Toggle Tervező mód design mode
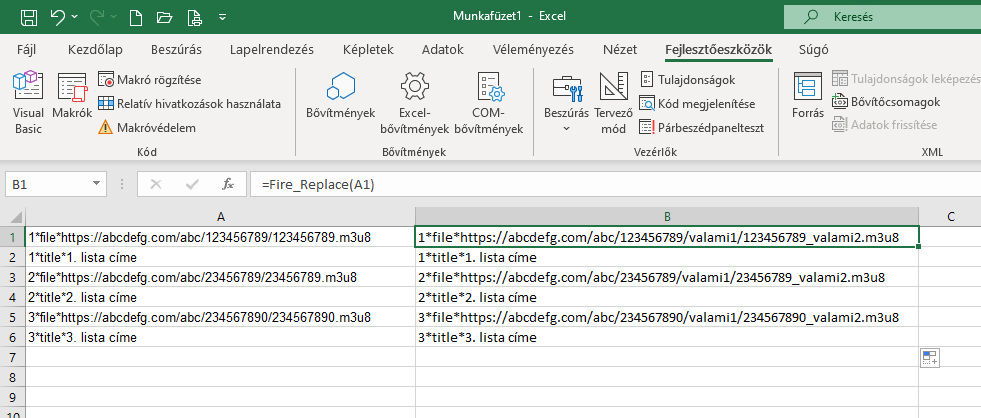 [612, 103]
